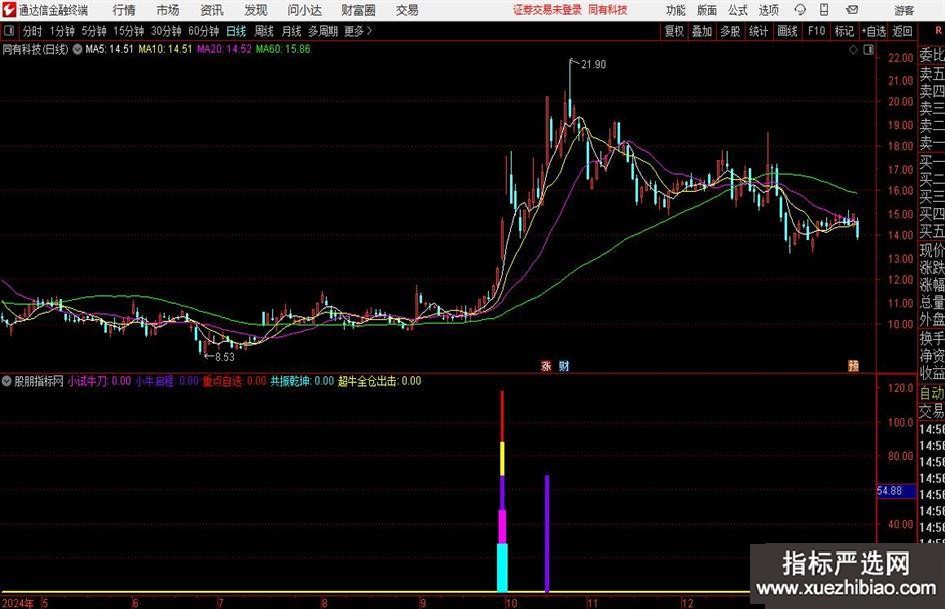This screenshot has height=609, width=945.
Task: Open the 资讯 menu
Action: [212, 10]
